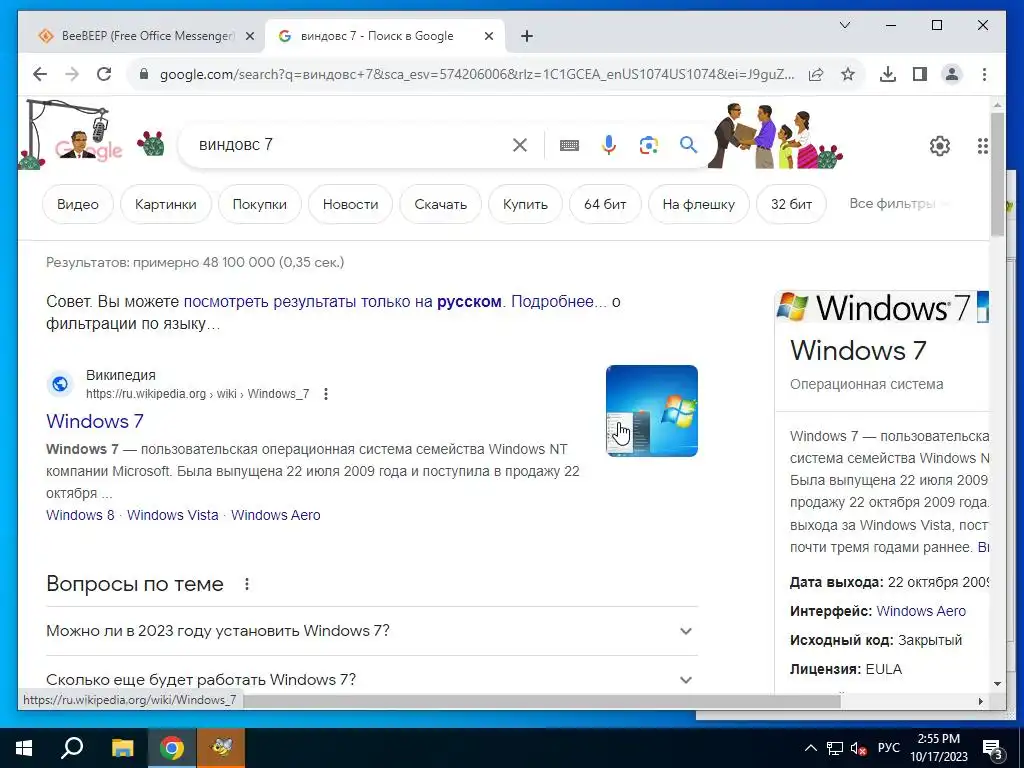1024x768 pixels.
Task: Expand Сколько еще будет работать Windows 7 question
Action: [372, 680]
